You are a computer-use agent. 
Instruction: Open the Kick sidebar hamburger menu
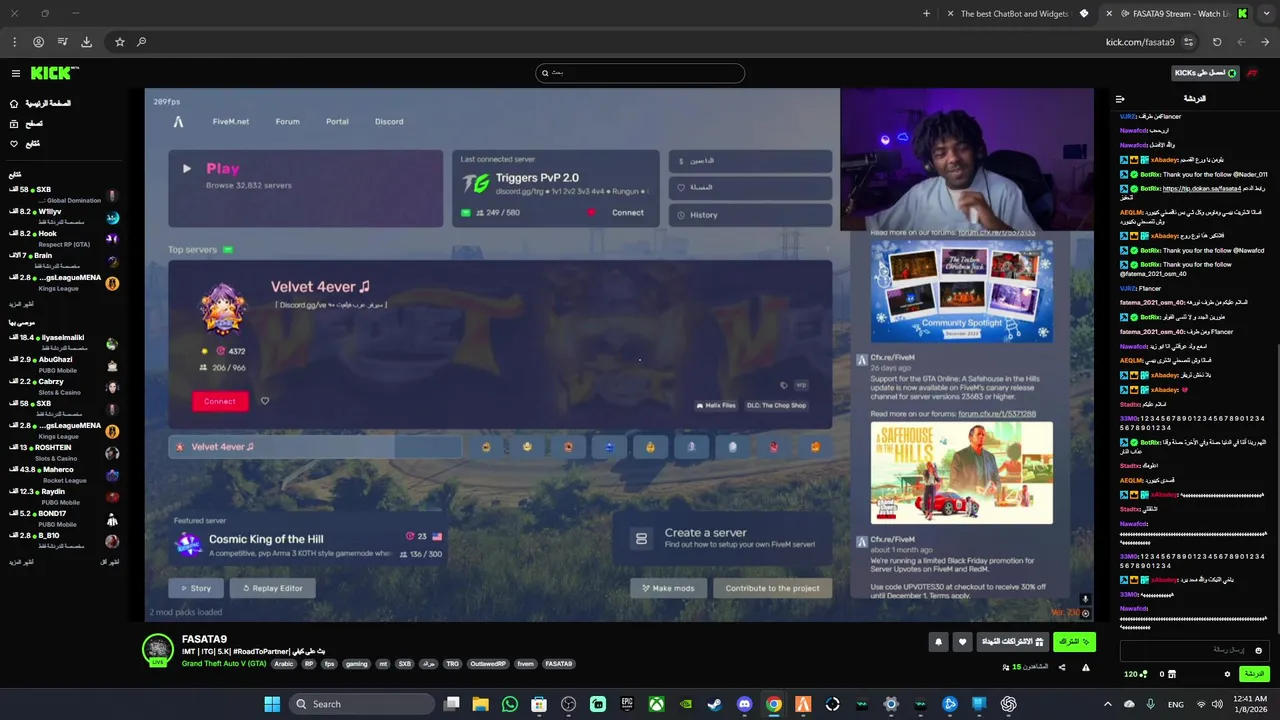tap(15, 73)
